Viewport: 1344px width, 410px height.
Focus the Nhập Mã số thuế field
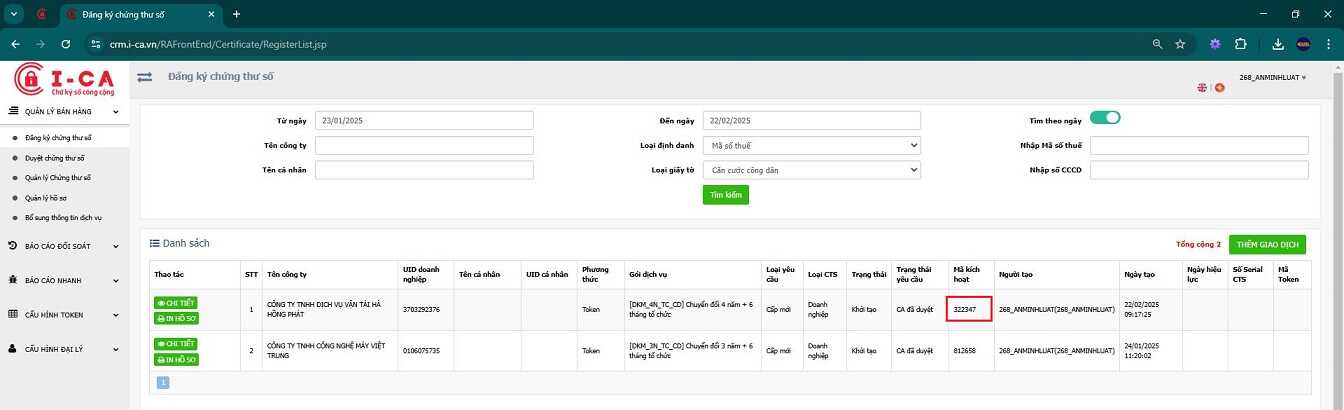1199,145
